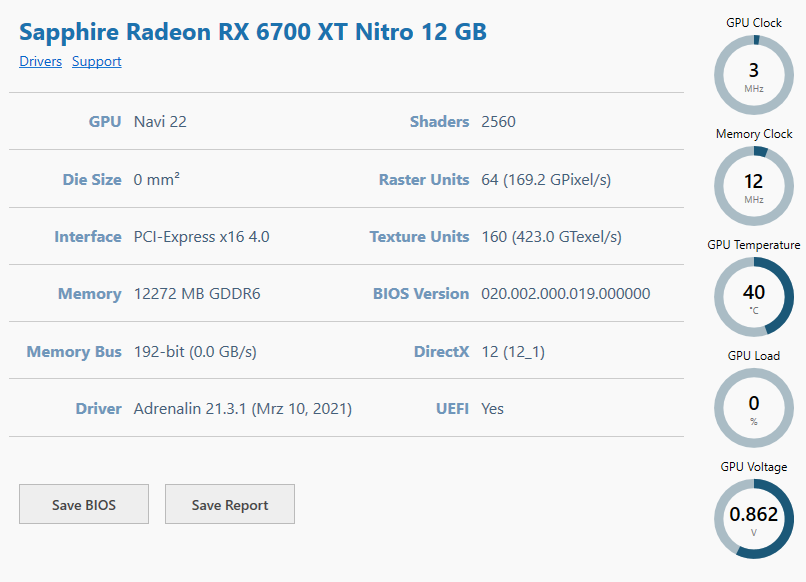Viewport: 806px width, 582px height.
Task: Open the Drivers link
Action: [40, 61]
